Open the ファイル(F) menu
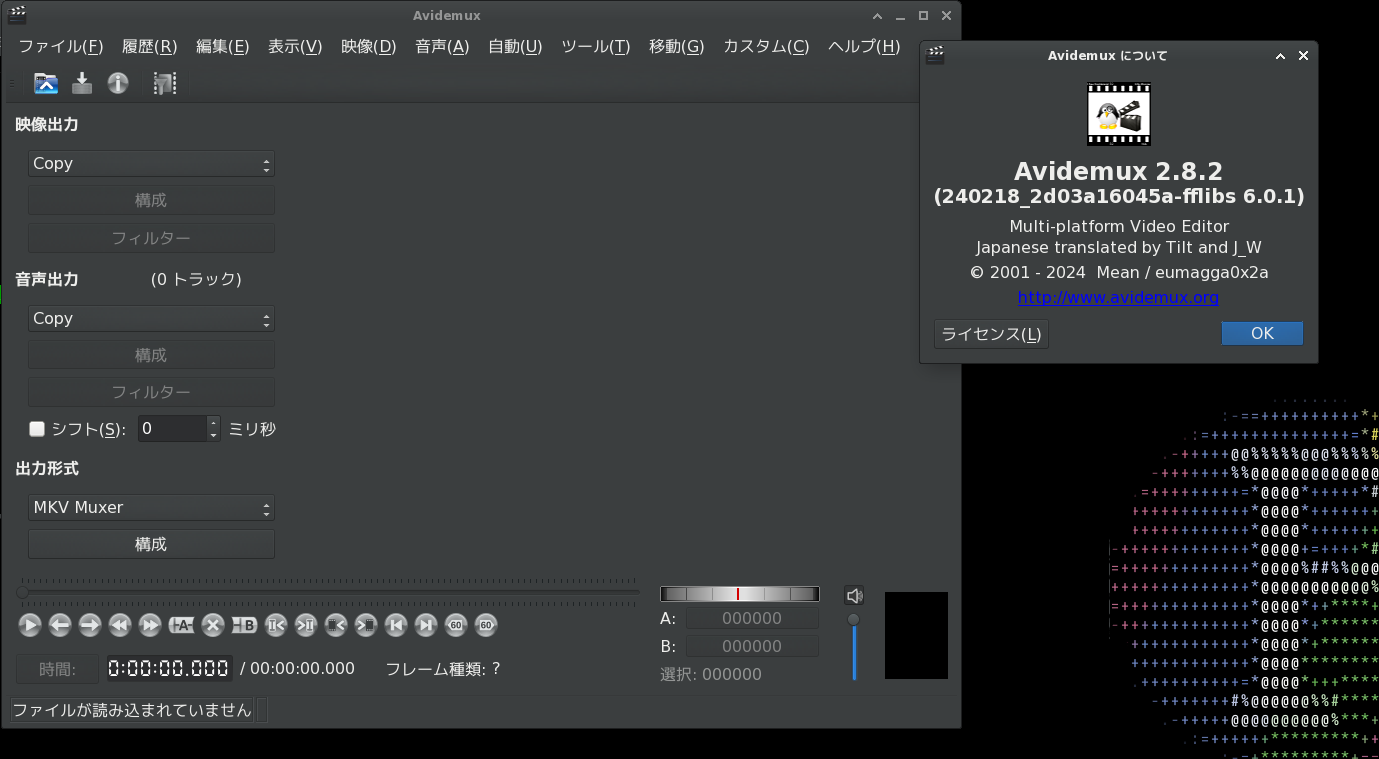The height and width of the screenshot is (759, 1379). click(x=61, y=47)
